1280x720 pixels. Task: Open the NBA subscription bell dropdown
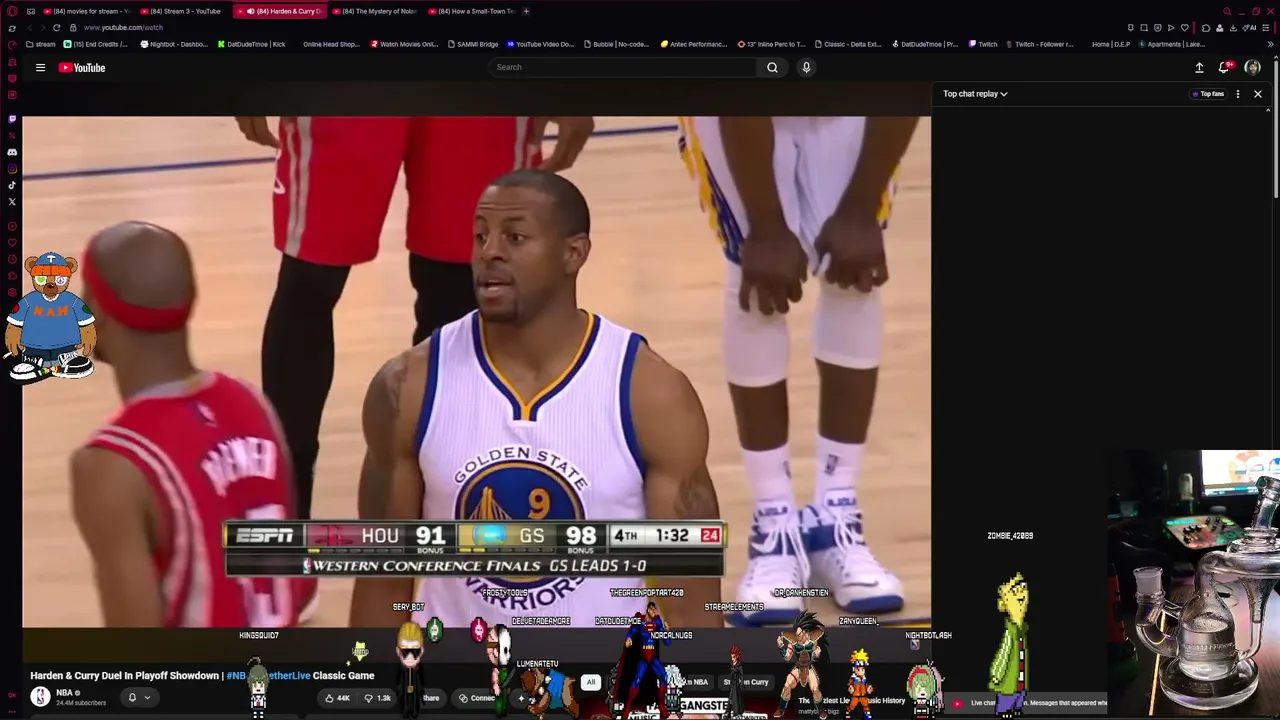(139, 698)
